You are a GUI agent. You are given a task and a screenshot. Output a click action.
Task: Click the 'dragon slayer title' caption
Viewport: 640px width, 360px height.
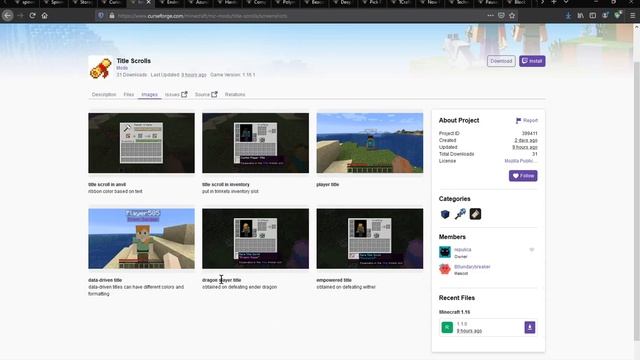(222, 280)
